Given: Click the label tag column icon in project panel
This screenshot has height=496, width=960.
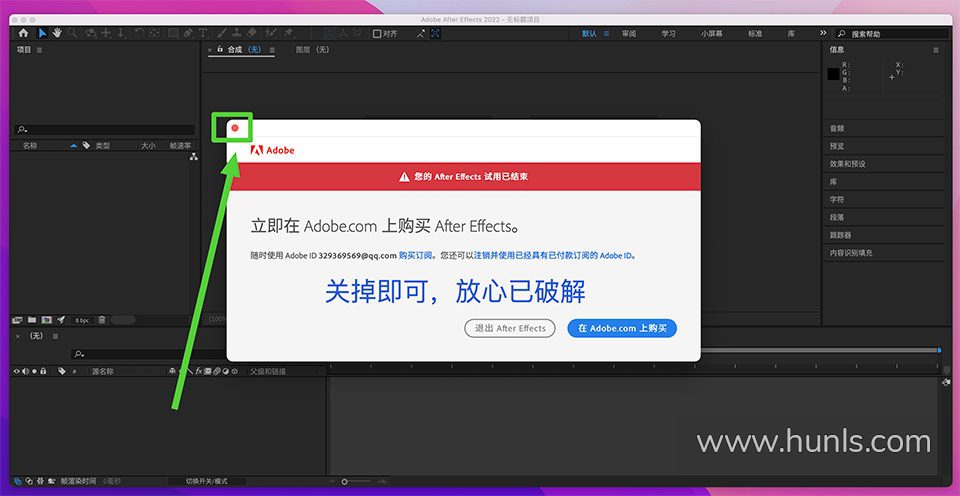Looking at the screenshot, I should point(86,146).
